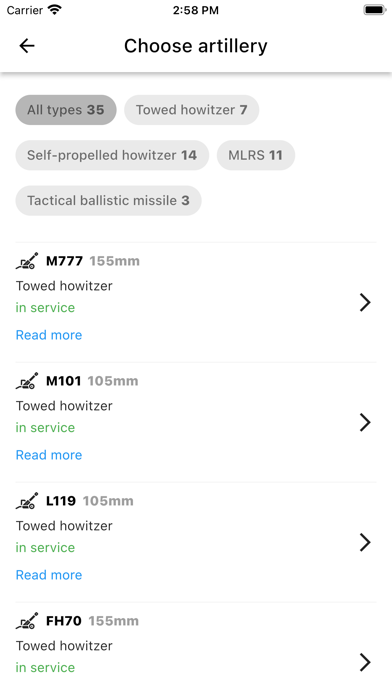The width and height of the screenshot is (392, 696).
Task: Select the All types 35 filter chip
Action: coord(66,110)
